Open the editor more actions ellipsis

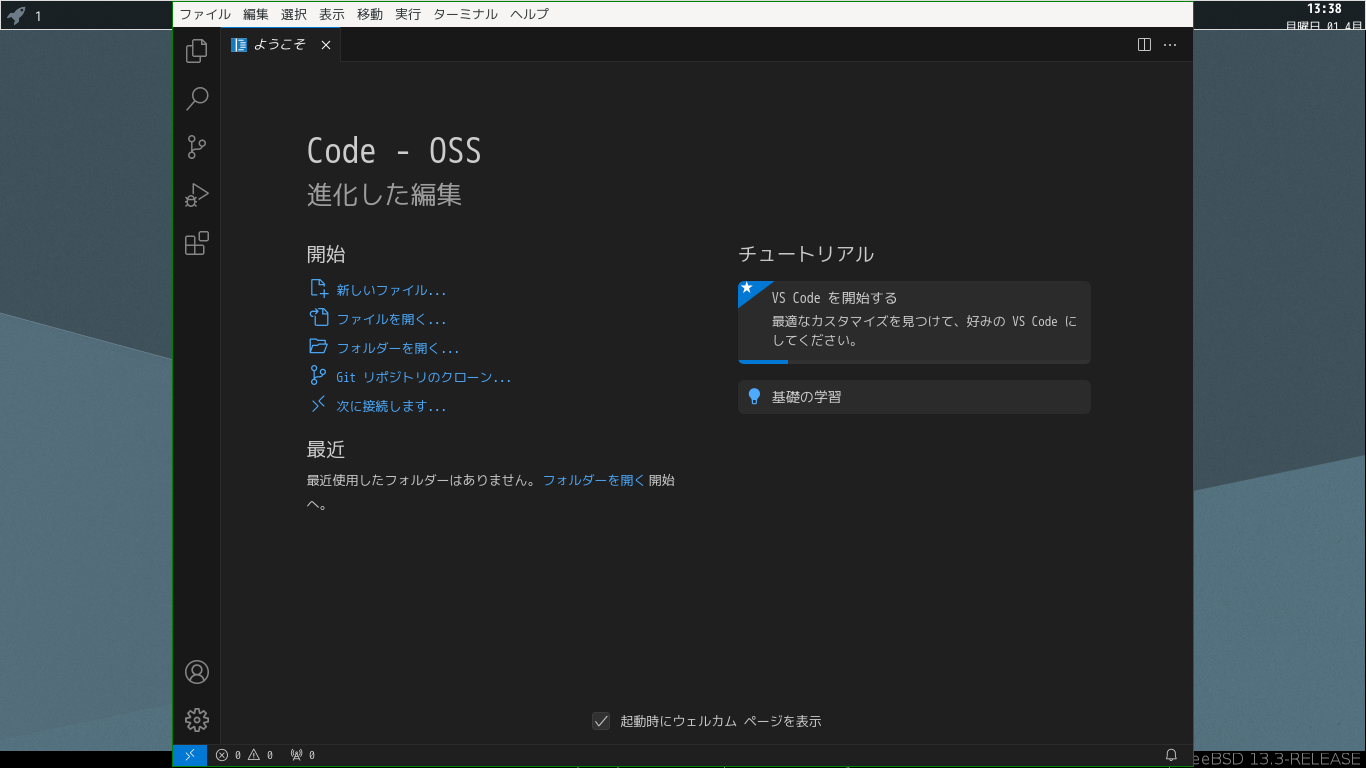pyautogui.click(x=1170, y=45)
